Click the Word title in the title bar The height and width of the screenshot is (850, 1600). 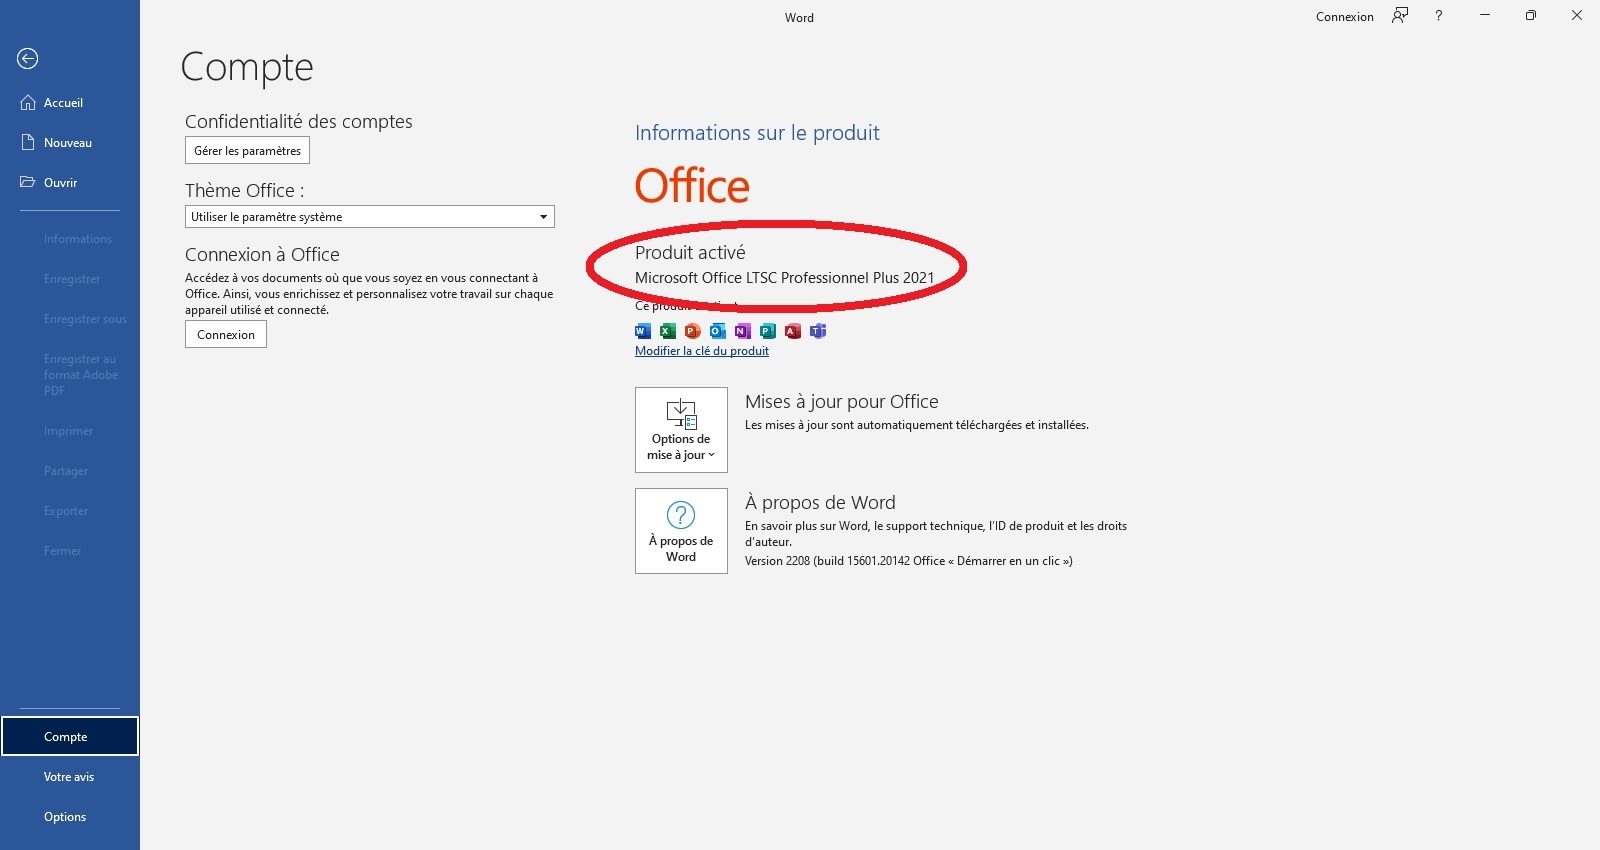799,18
